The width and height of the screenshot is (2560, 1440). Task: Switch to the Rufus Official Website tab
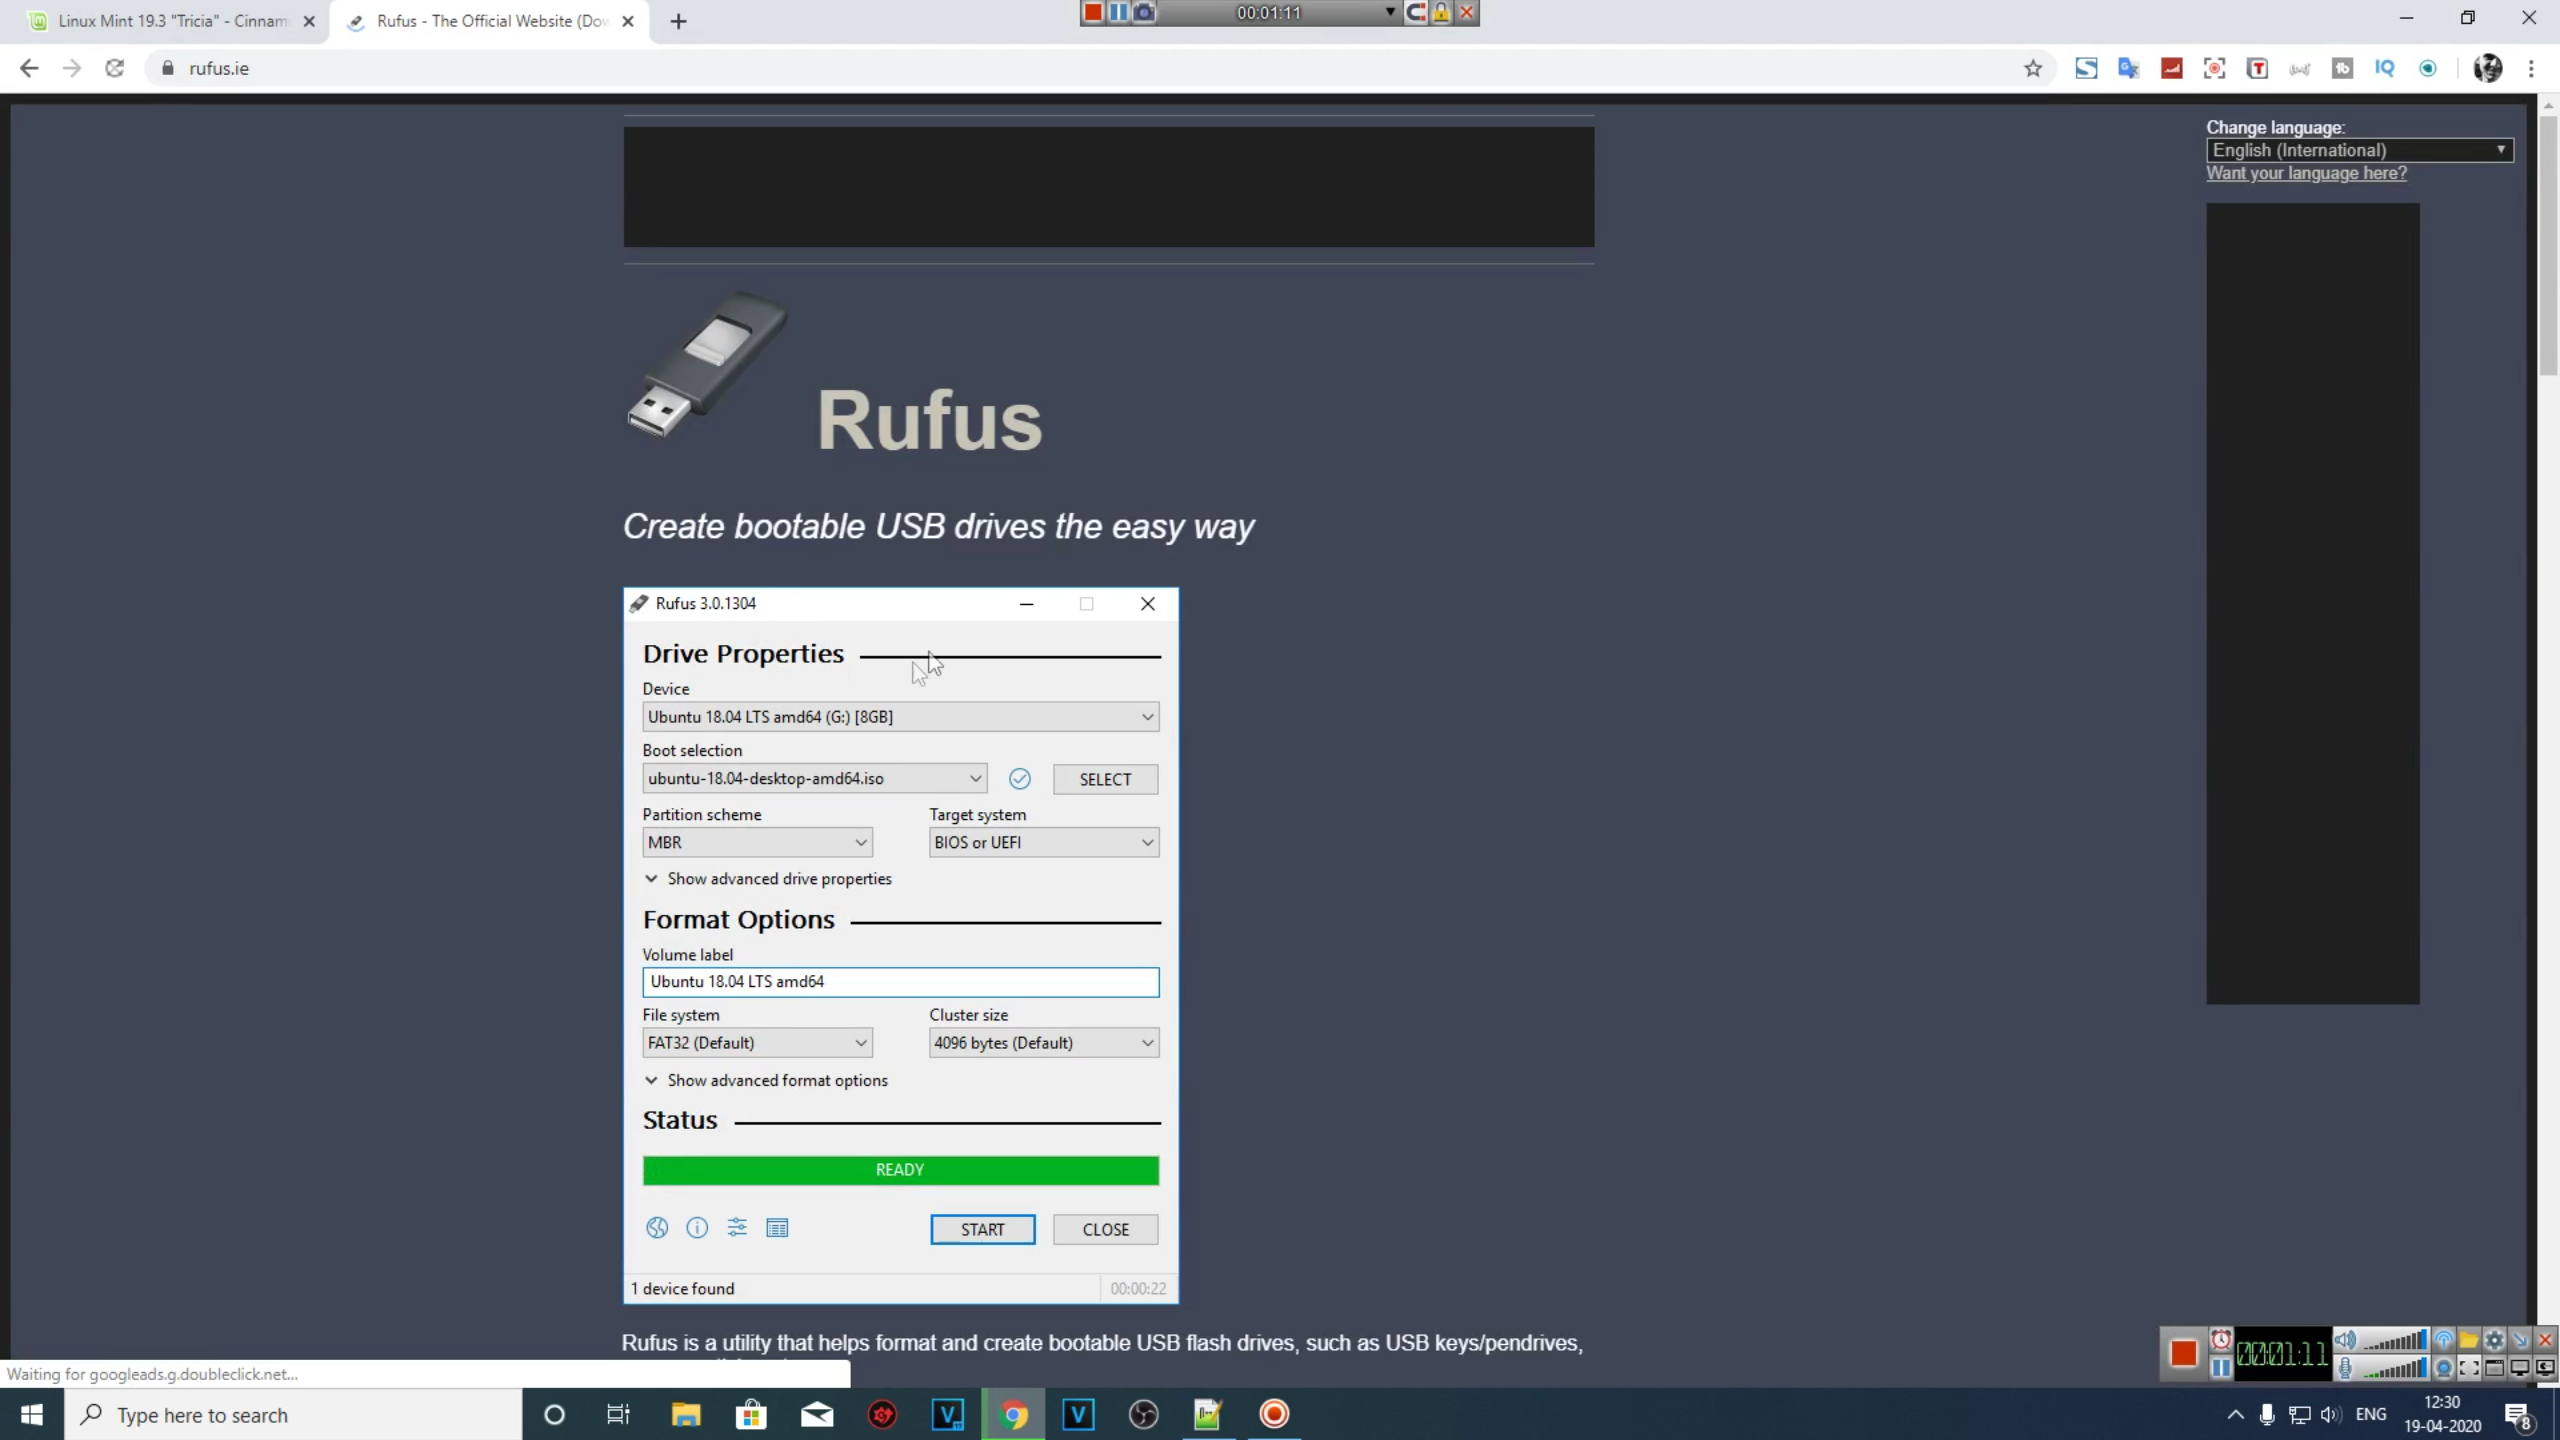480,20
